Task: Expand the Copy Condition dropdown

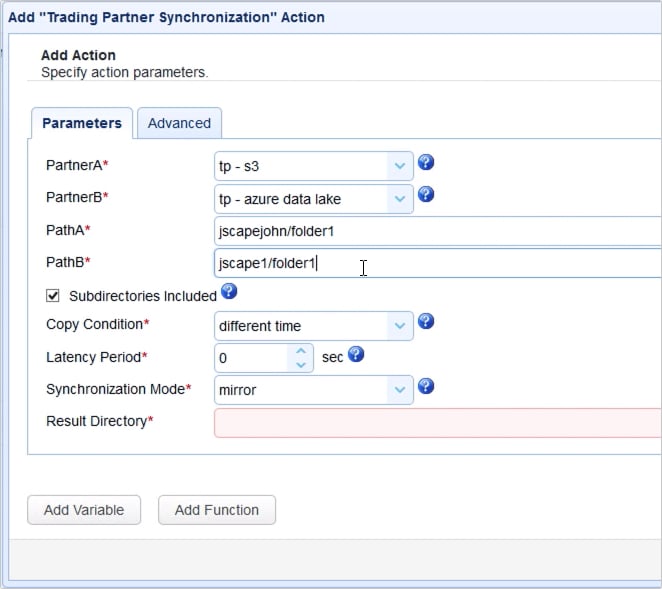Action: point(400,325)
